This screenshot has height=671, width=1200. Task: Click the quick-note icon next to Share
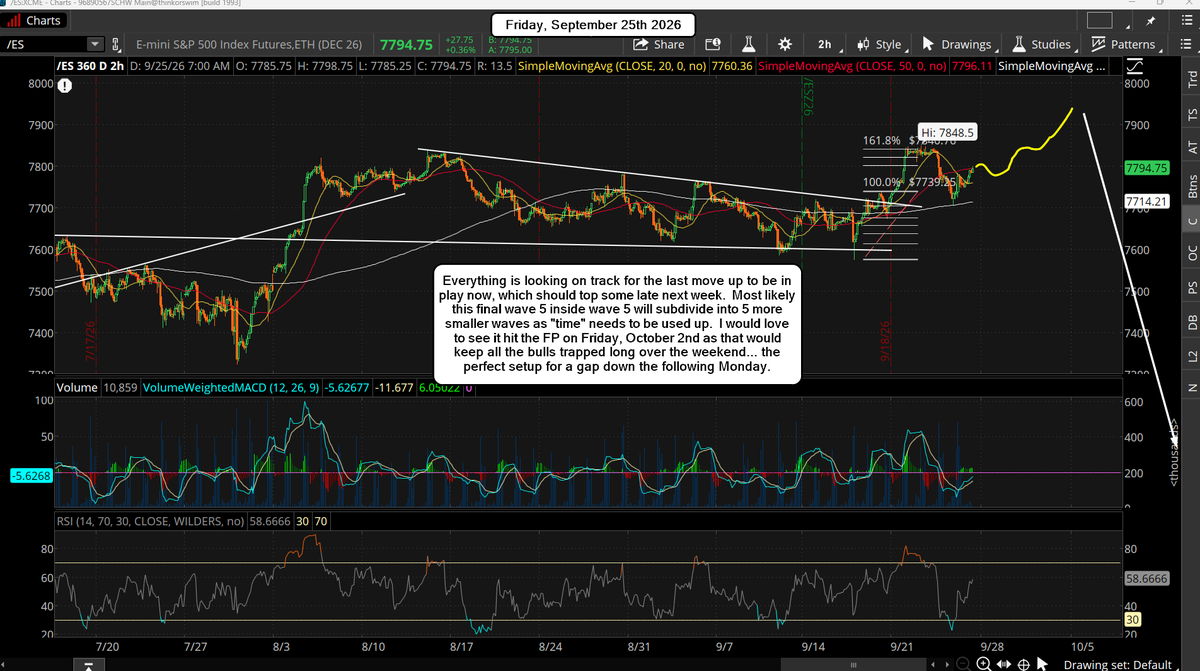[712, 44]
